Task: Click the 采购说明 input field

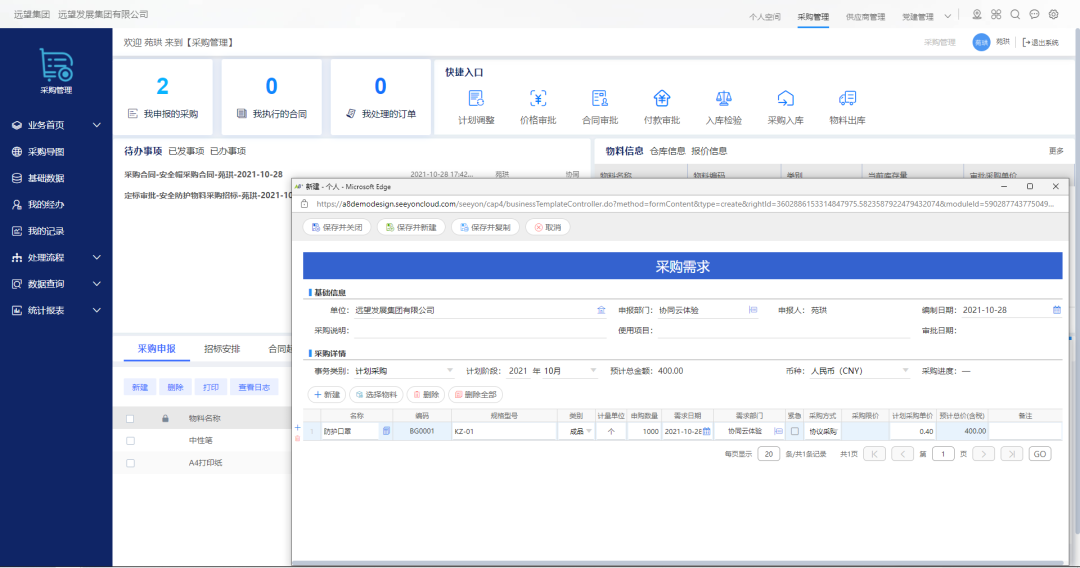Action: pyautogui.click(x=480, y=331)
